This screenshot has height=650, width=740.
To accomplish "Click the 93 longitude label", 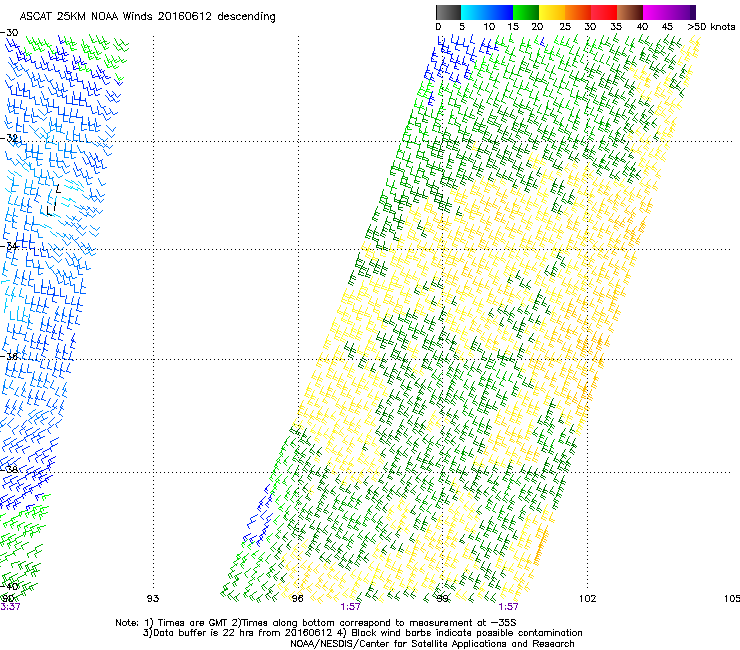I will click(153, 599).
